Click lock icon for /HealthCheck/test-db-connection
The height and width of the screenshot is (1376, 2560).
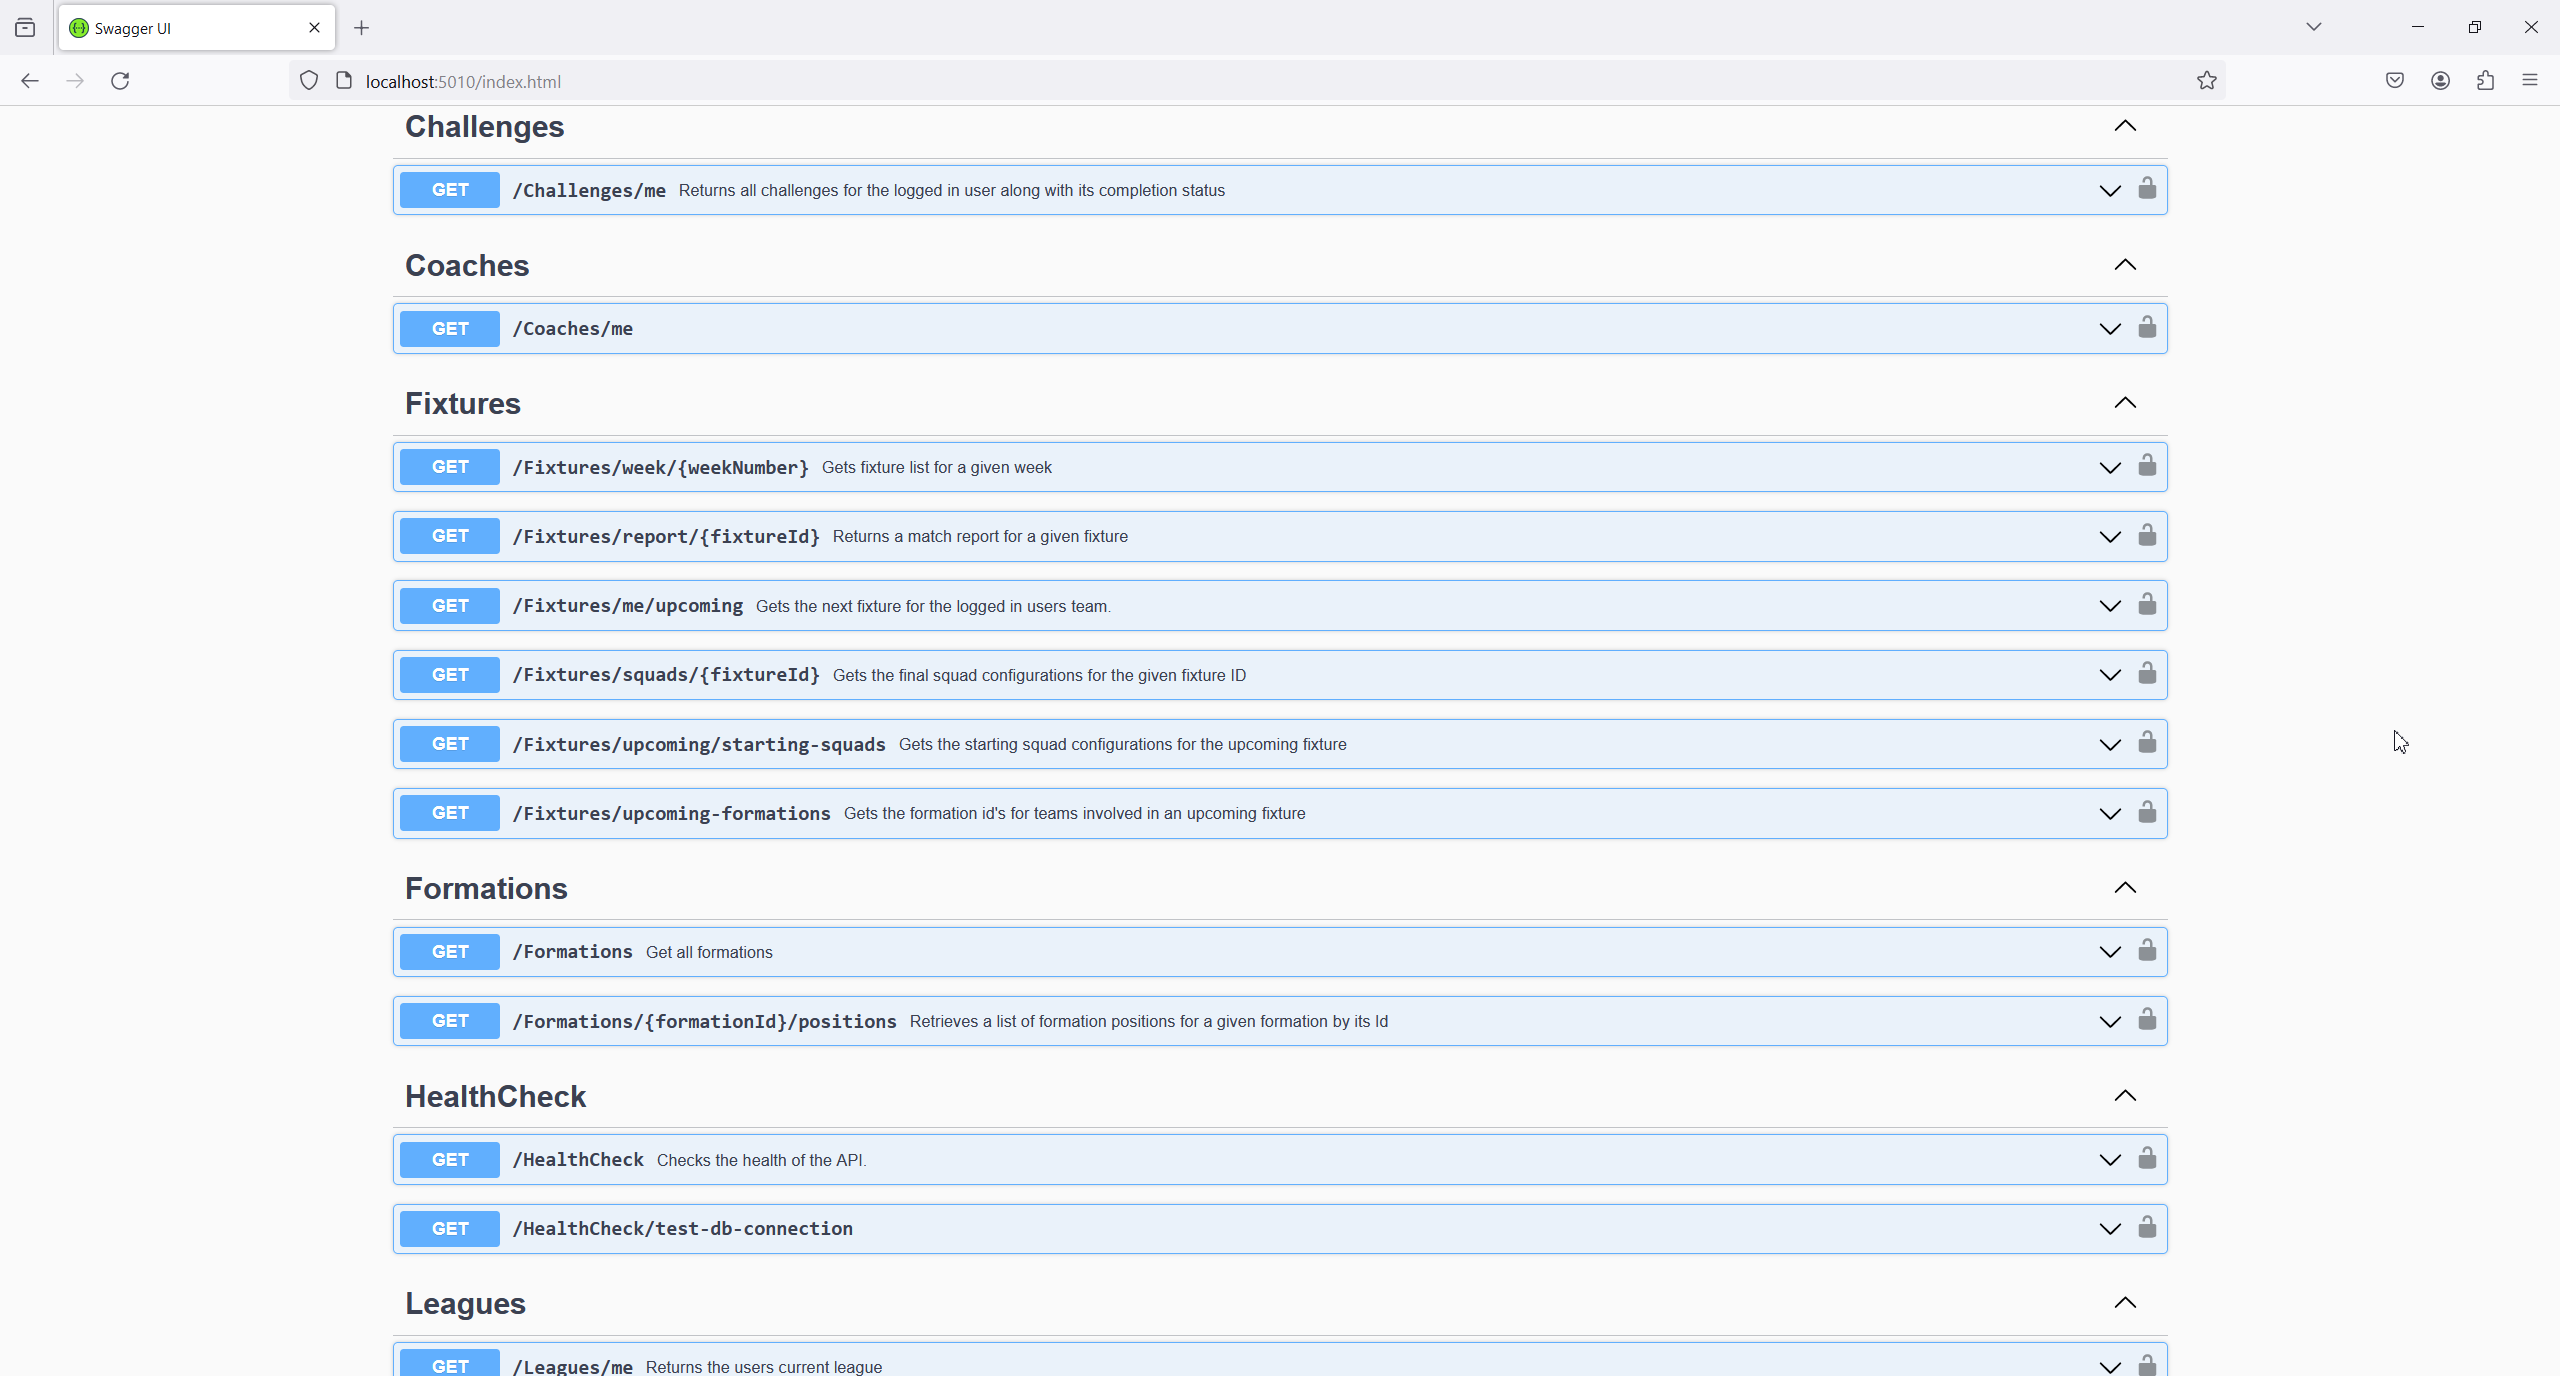2147,1228
